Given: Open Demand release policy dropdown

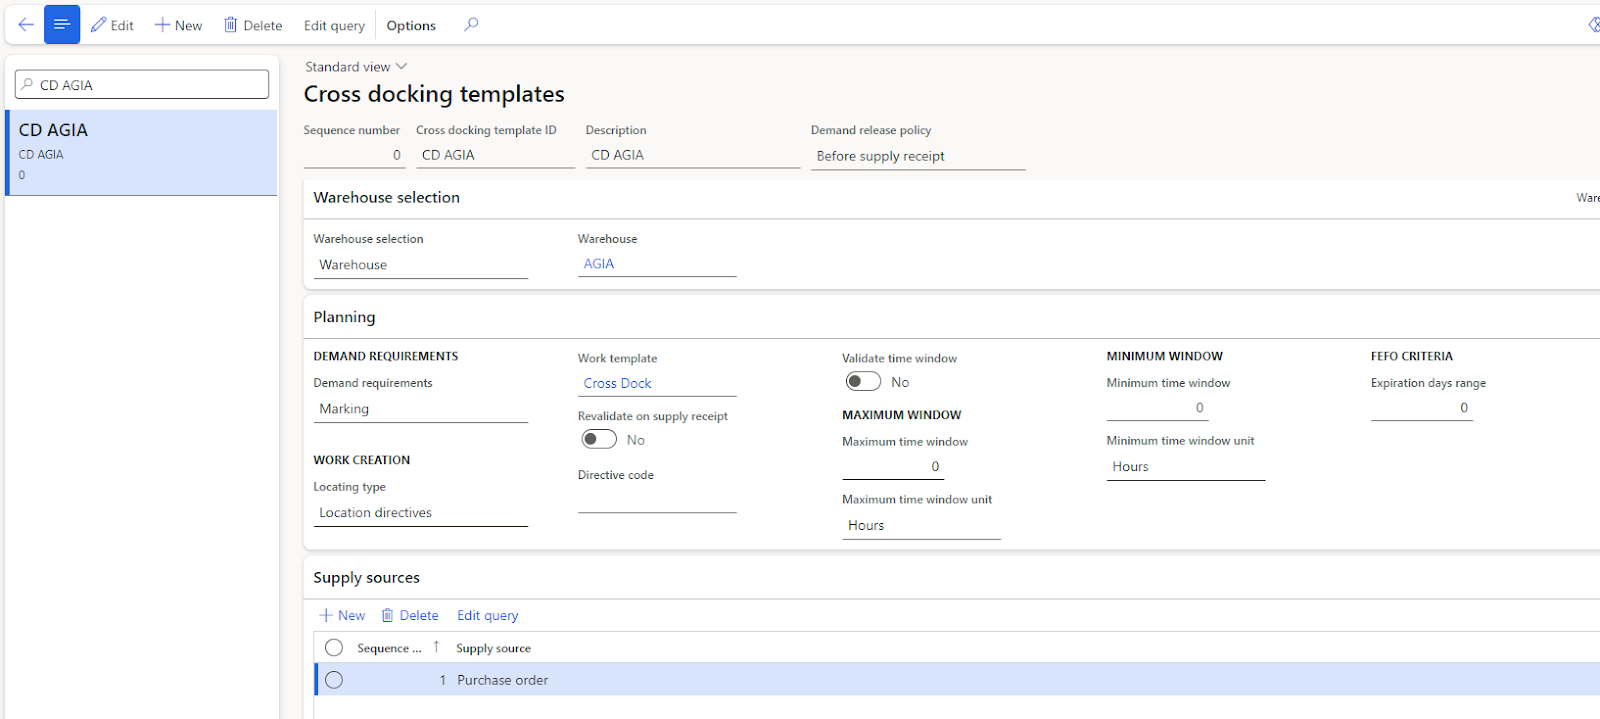Looking at the screenshot, I should point(918,156).
